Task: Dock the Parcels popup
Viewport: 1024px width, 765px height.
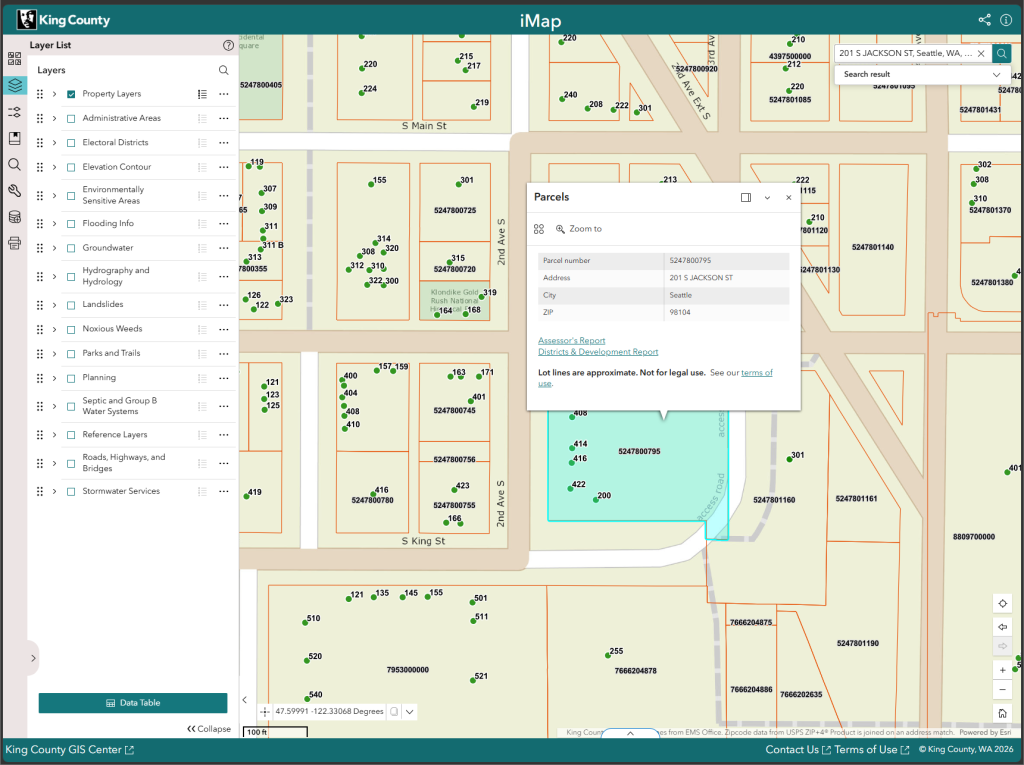Action: click(x=746, y=197)
